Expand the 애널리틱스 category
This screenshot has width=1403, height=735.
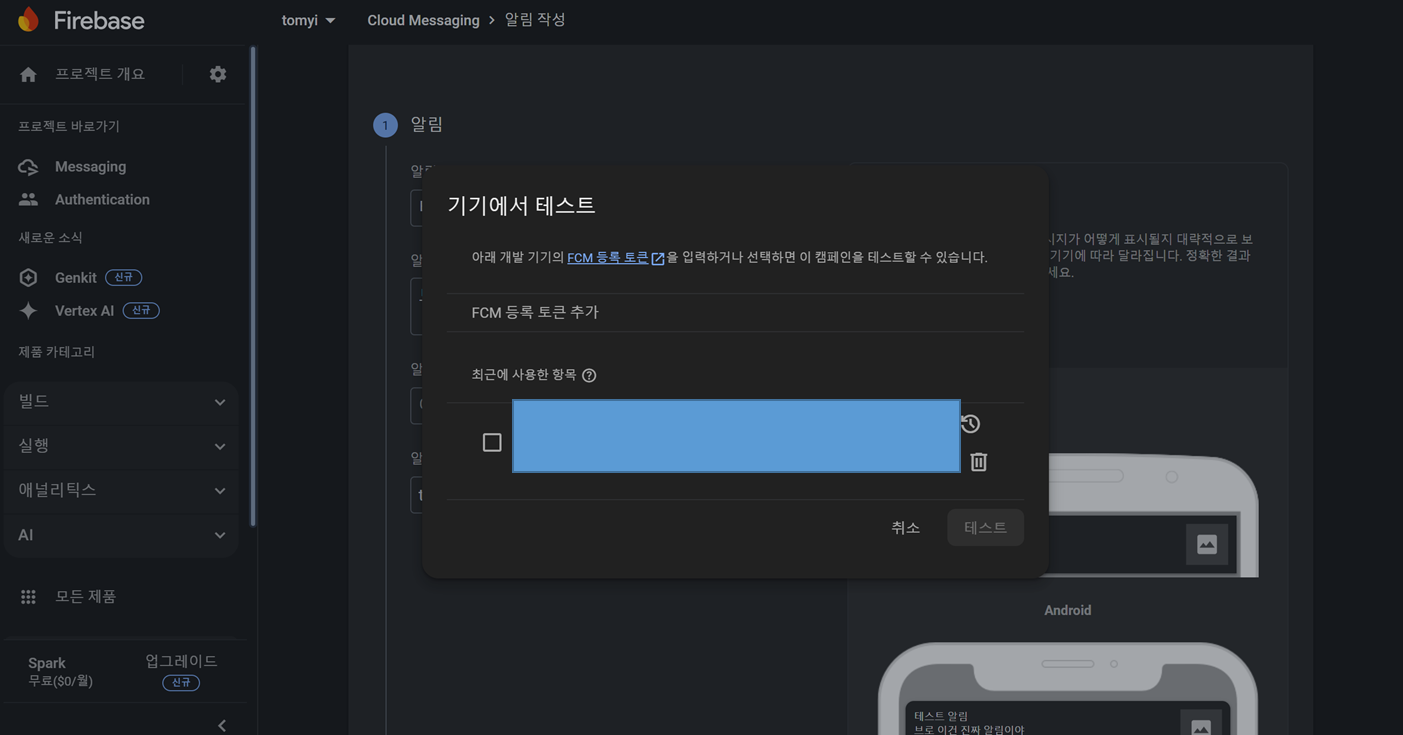point(121,490)
